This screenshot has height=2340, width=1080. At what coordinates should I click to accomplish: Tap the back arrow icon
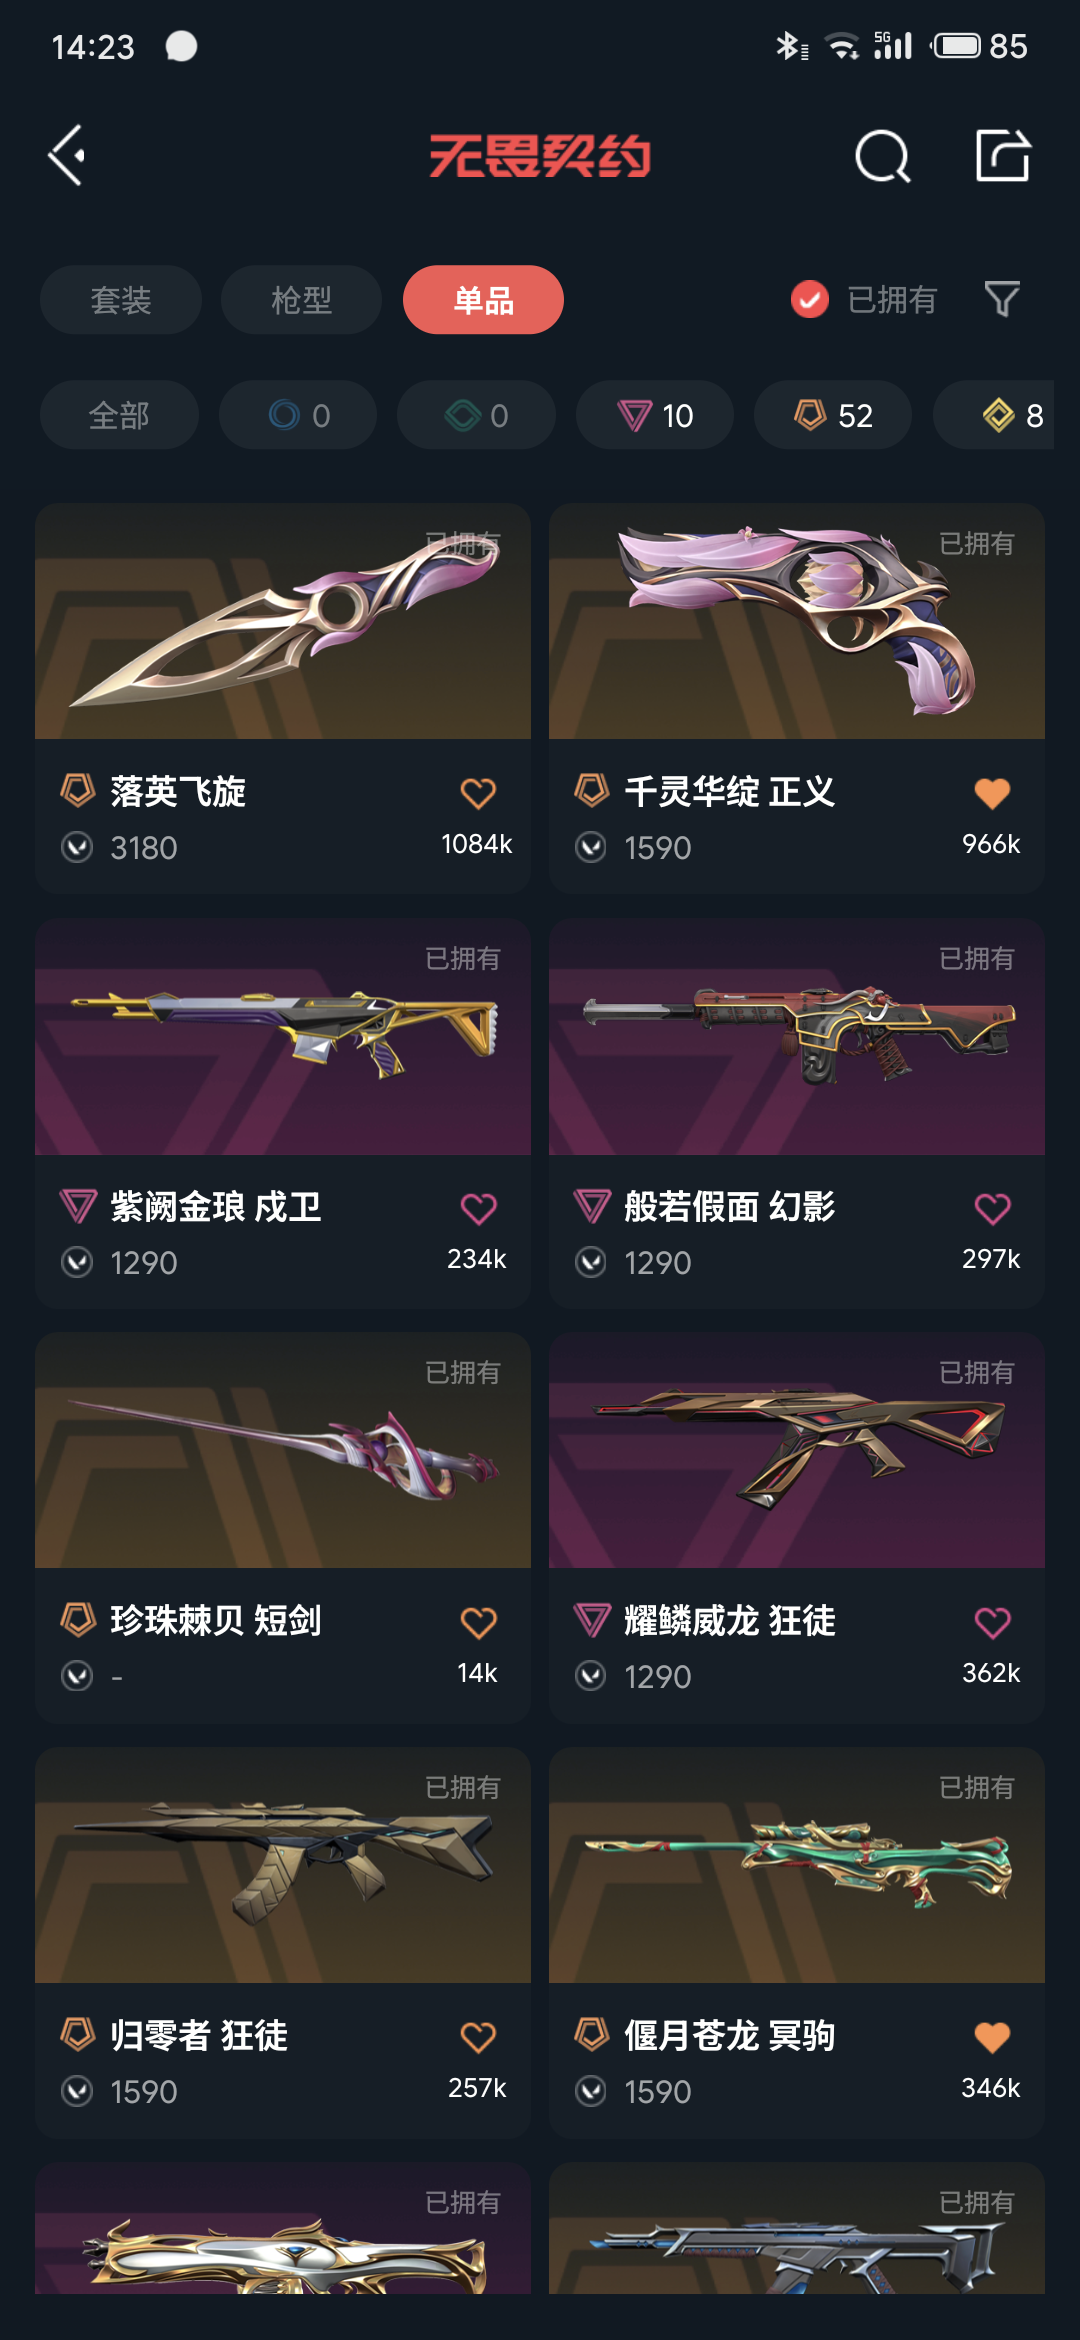tap(67, 155)
